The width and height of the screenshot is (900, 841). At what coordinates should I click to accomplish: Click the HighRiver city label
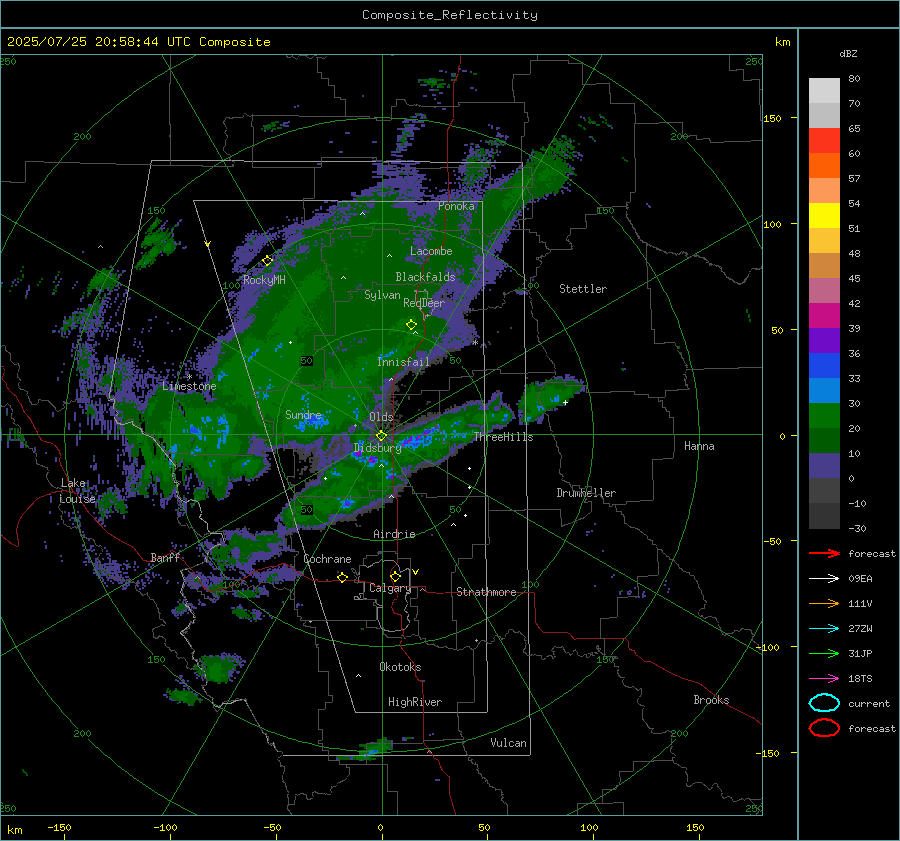click(x=415, y=702)
